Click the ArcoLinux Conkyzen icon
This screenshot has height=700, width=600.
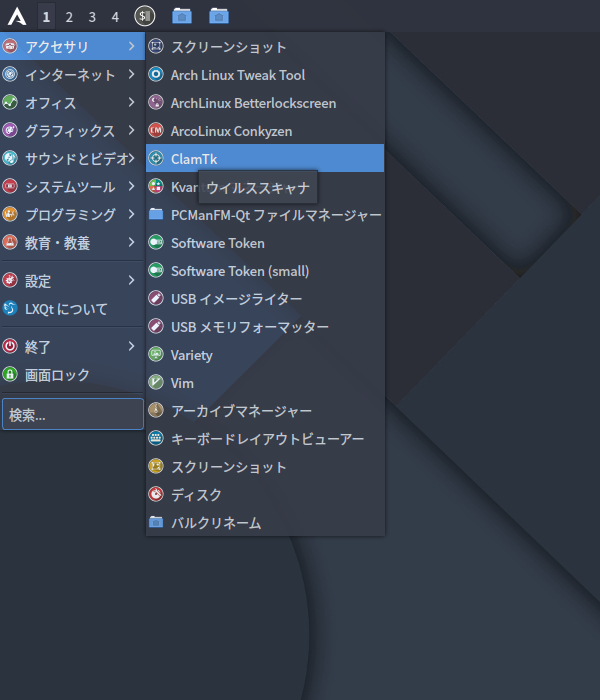click(x=156, y=130)
